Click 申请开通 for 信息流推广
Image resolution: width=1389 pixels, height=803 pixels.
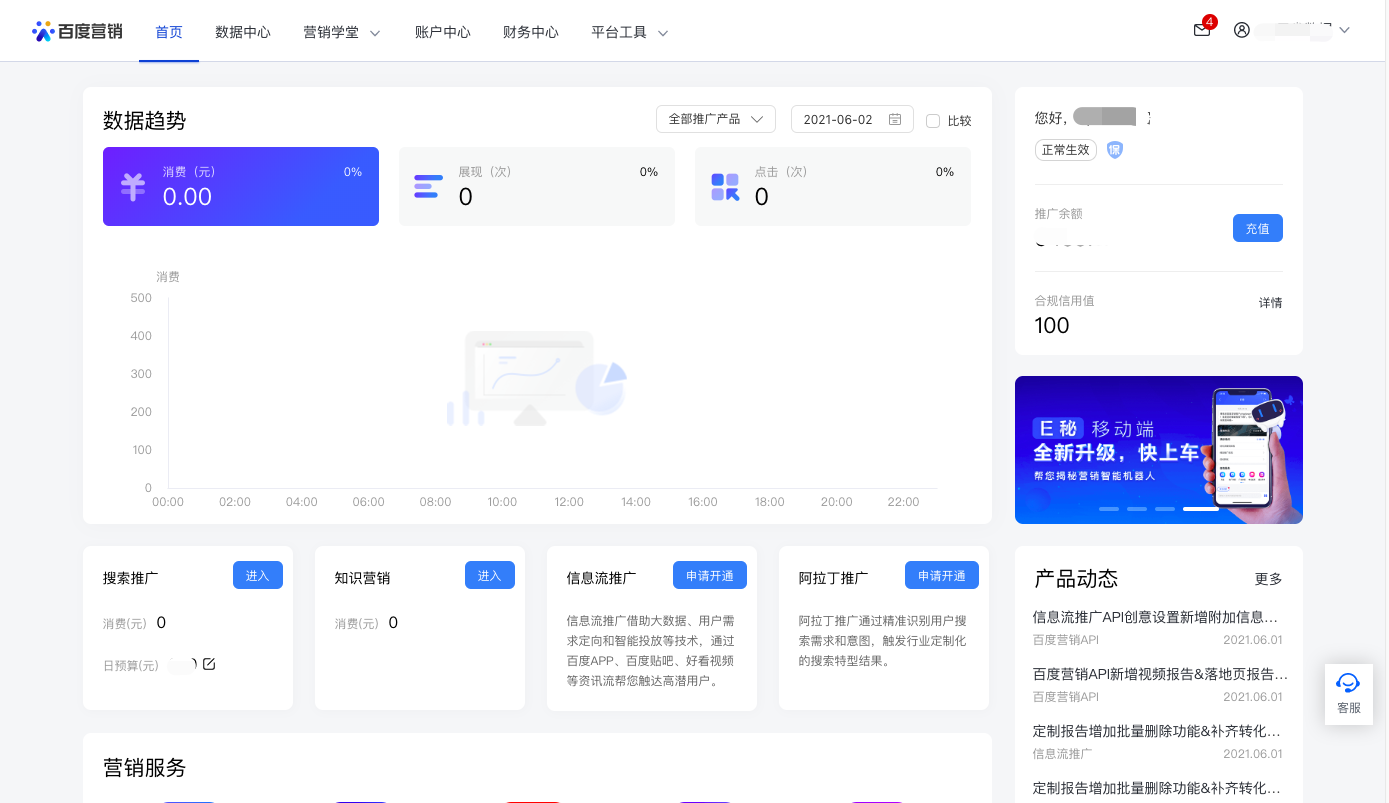(x=709, y=575)
